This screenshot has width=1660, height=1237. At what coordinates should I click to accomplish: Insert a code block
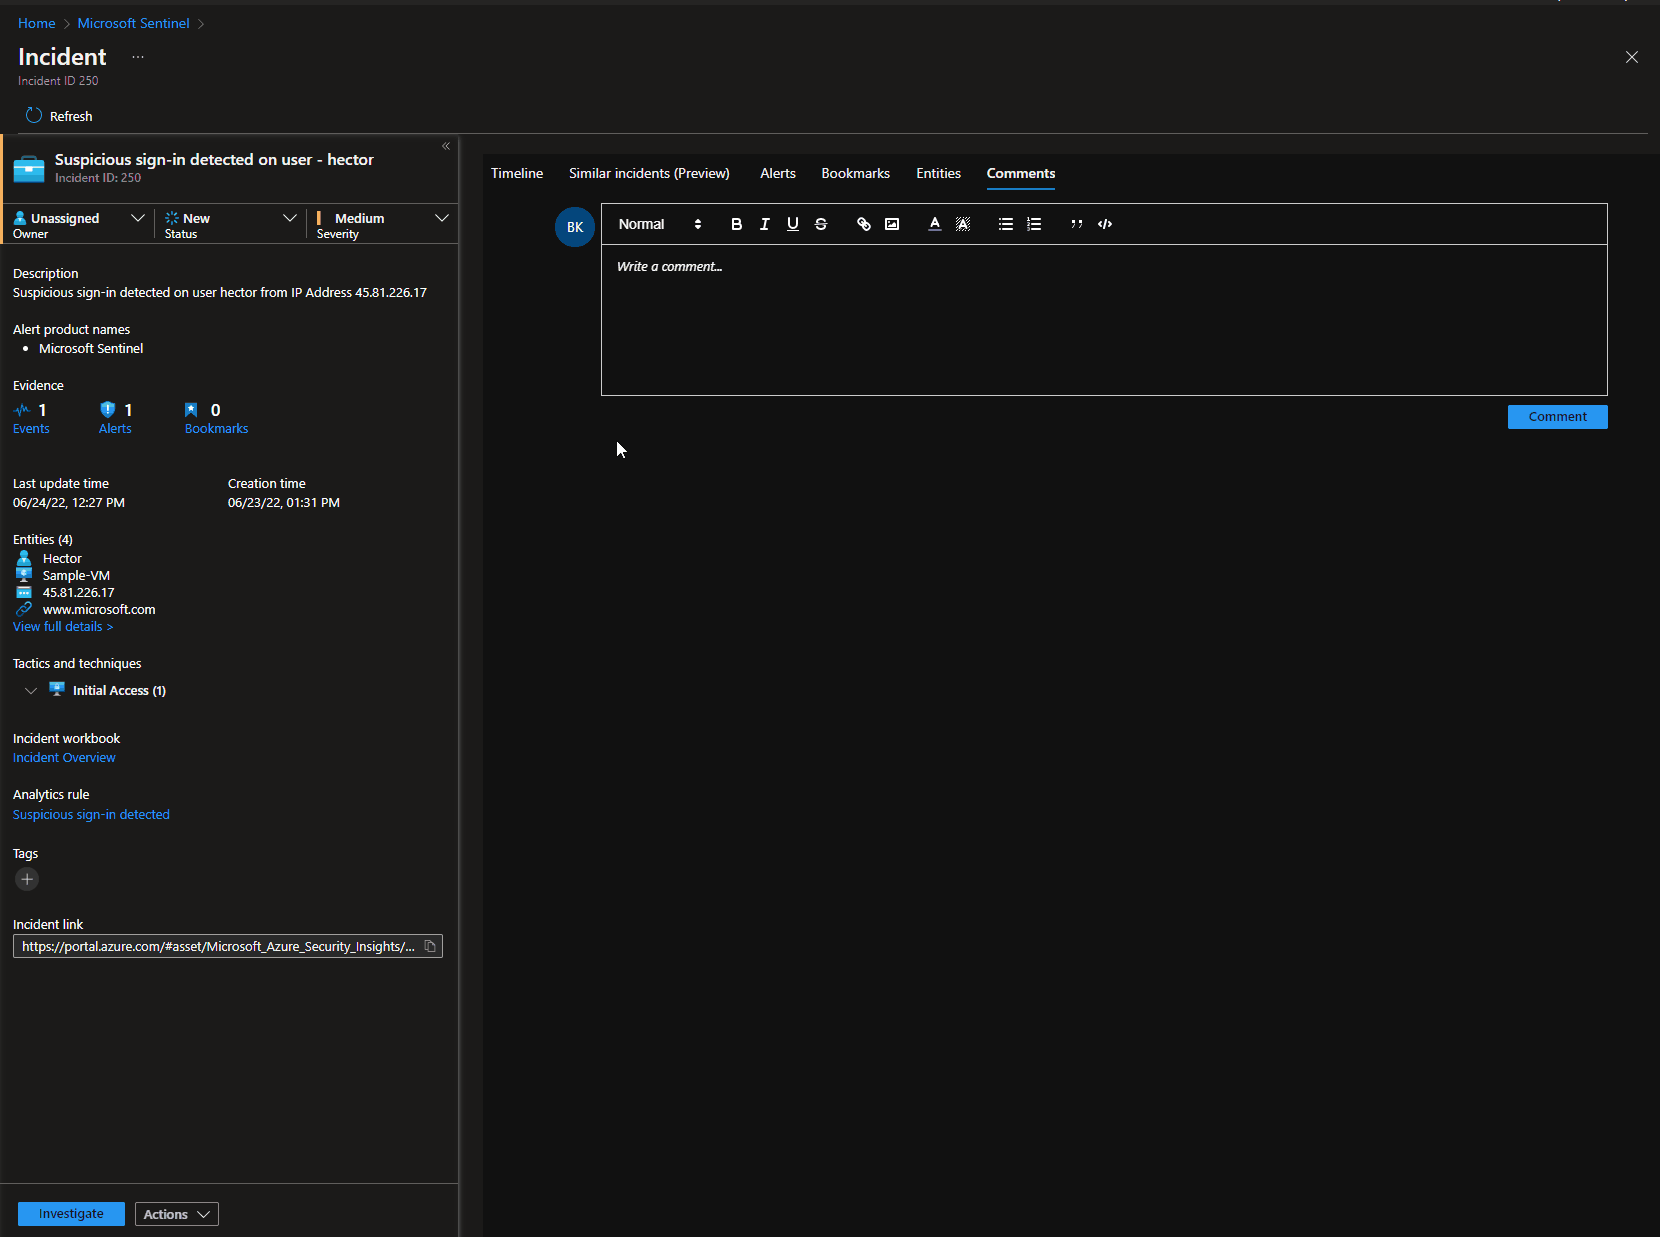click(x=1105, y=224)
